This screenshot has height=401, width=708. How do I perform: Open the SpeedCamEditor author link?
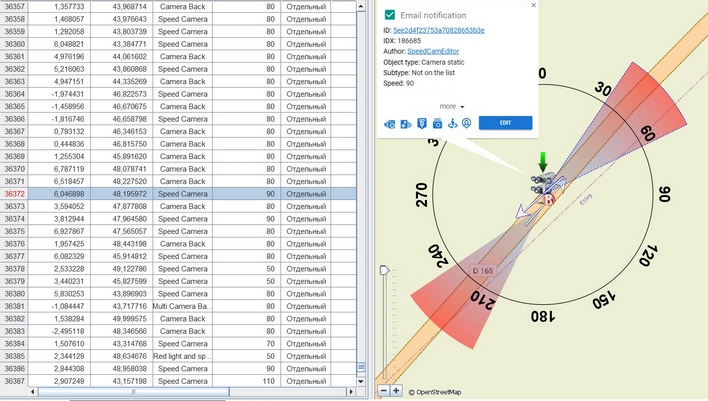coord(433,51)
